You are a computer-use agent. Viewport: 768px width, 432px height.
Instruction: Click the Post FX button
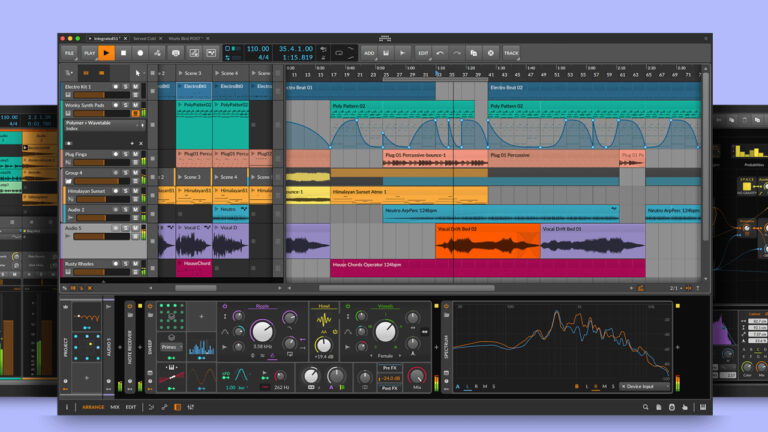coord(390,388)
